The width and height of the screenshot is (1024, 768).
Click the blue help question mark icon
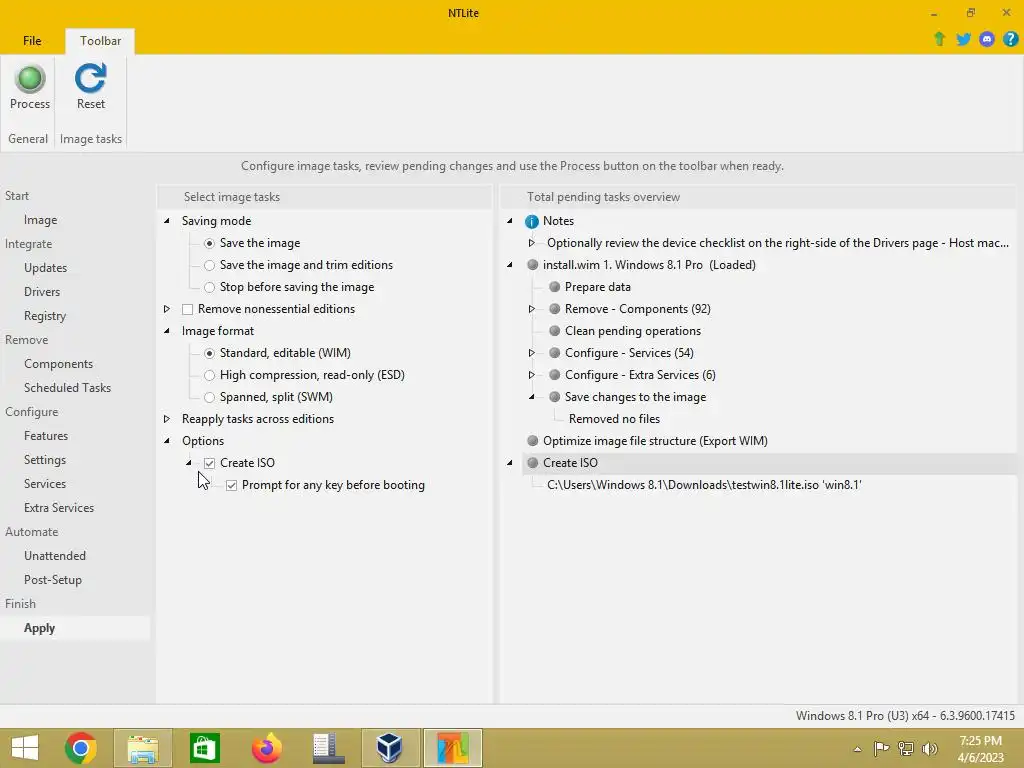1010,39
